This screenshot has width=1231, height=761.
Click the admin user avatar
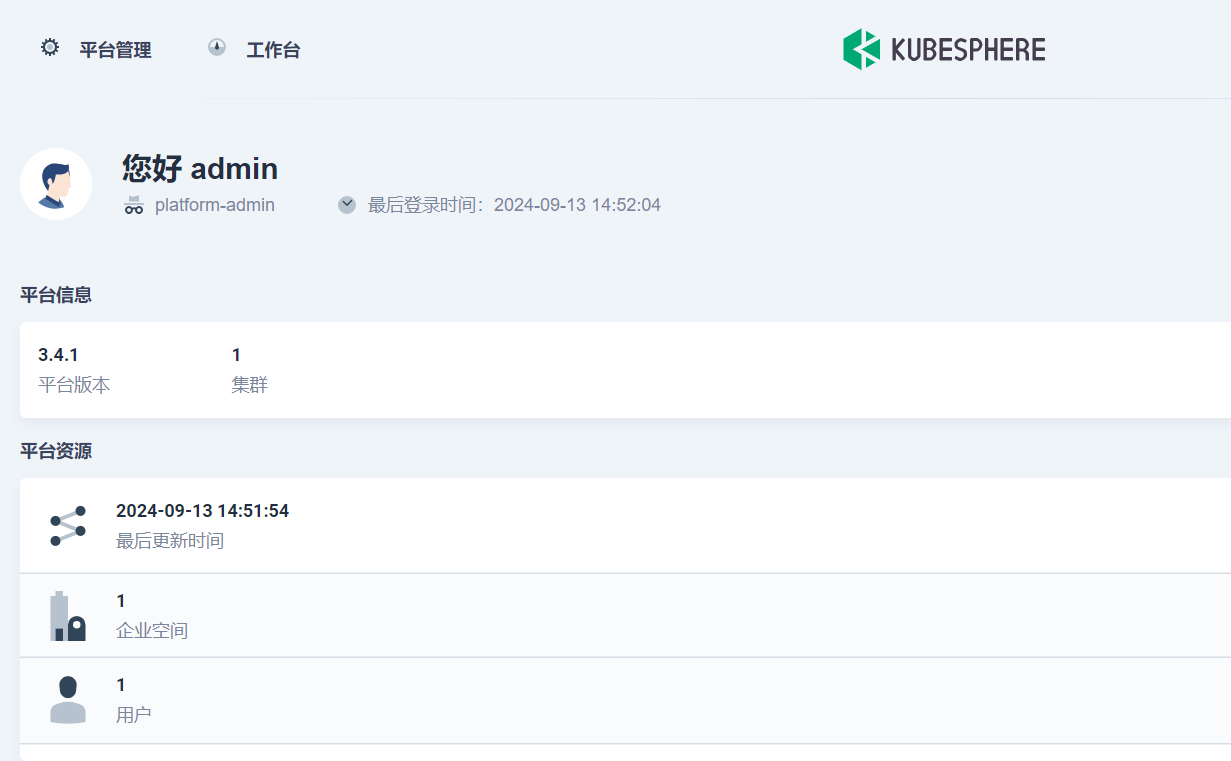click(x=56, y=184)
